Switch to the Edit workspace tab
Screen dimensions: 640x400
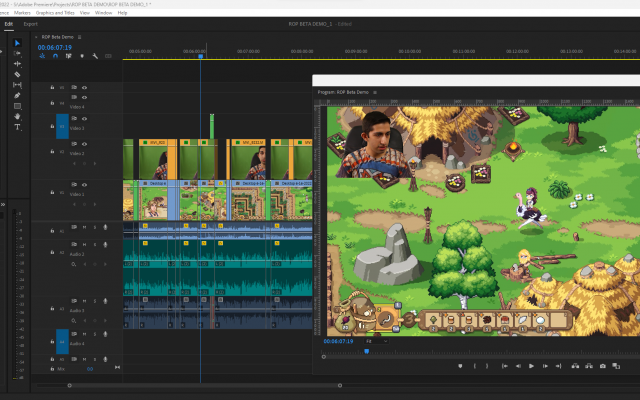(9, 24)
